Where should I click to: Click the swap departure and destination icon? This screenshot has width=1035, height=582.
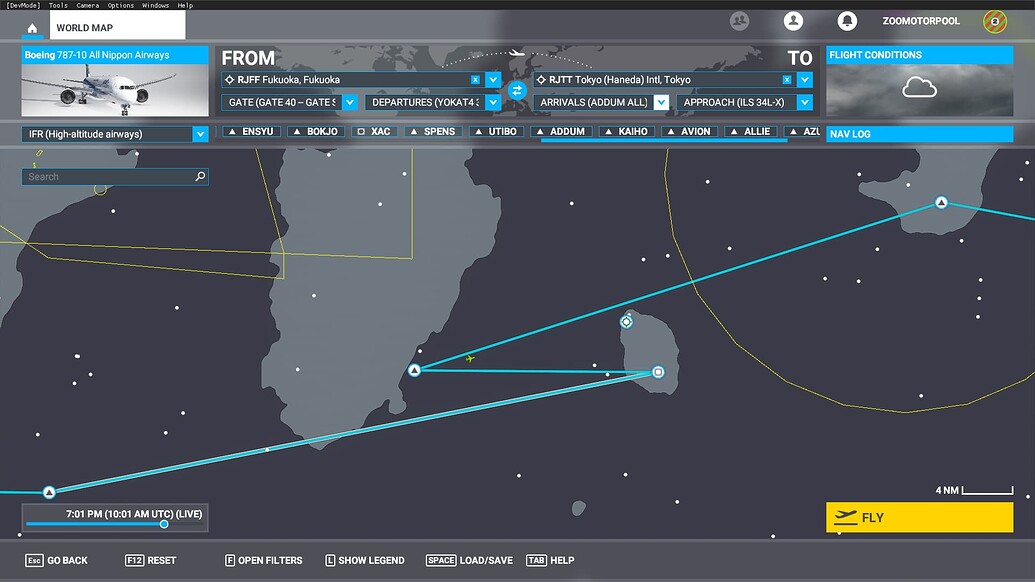(x=516, y=90)
